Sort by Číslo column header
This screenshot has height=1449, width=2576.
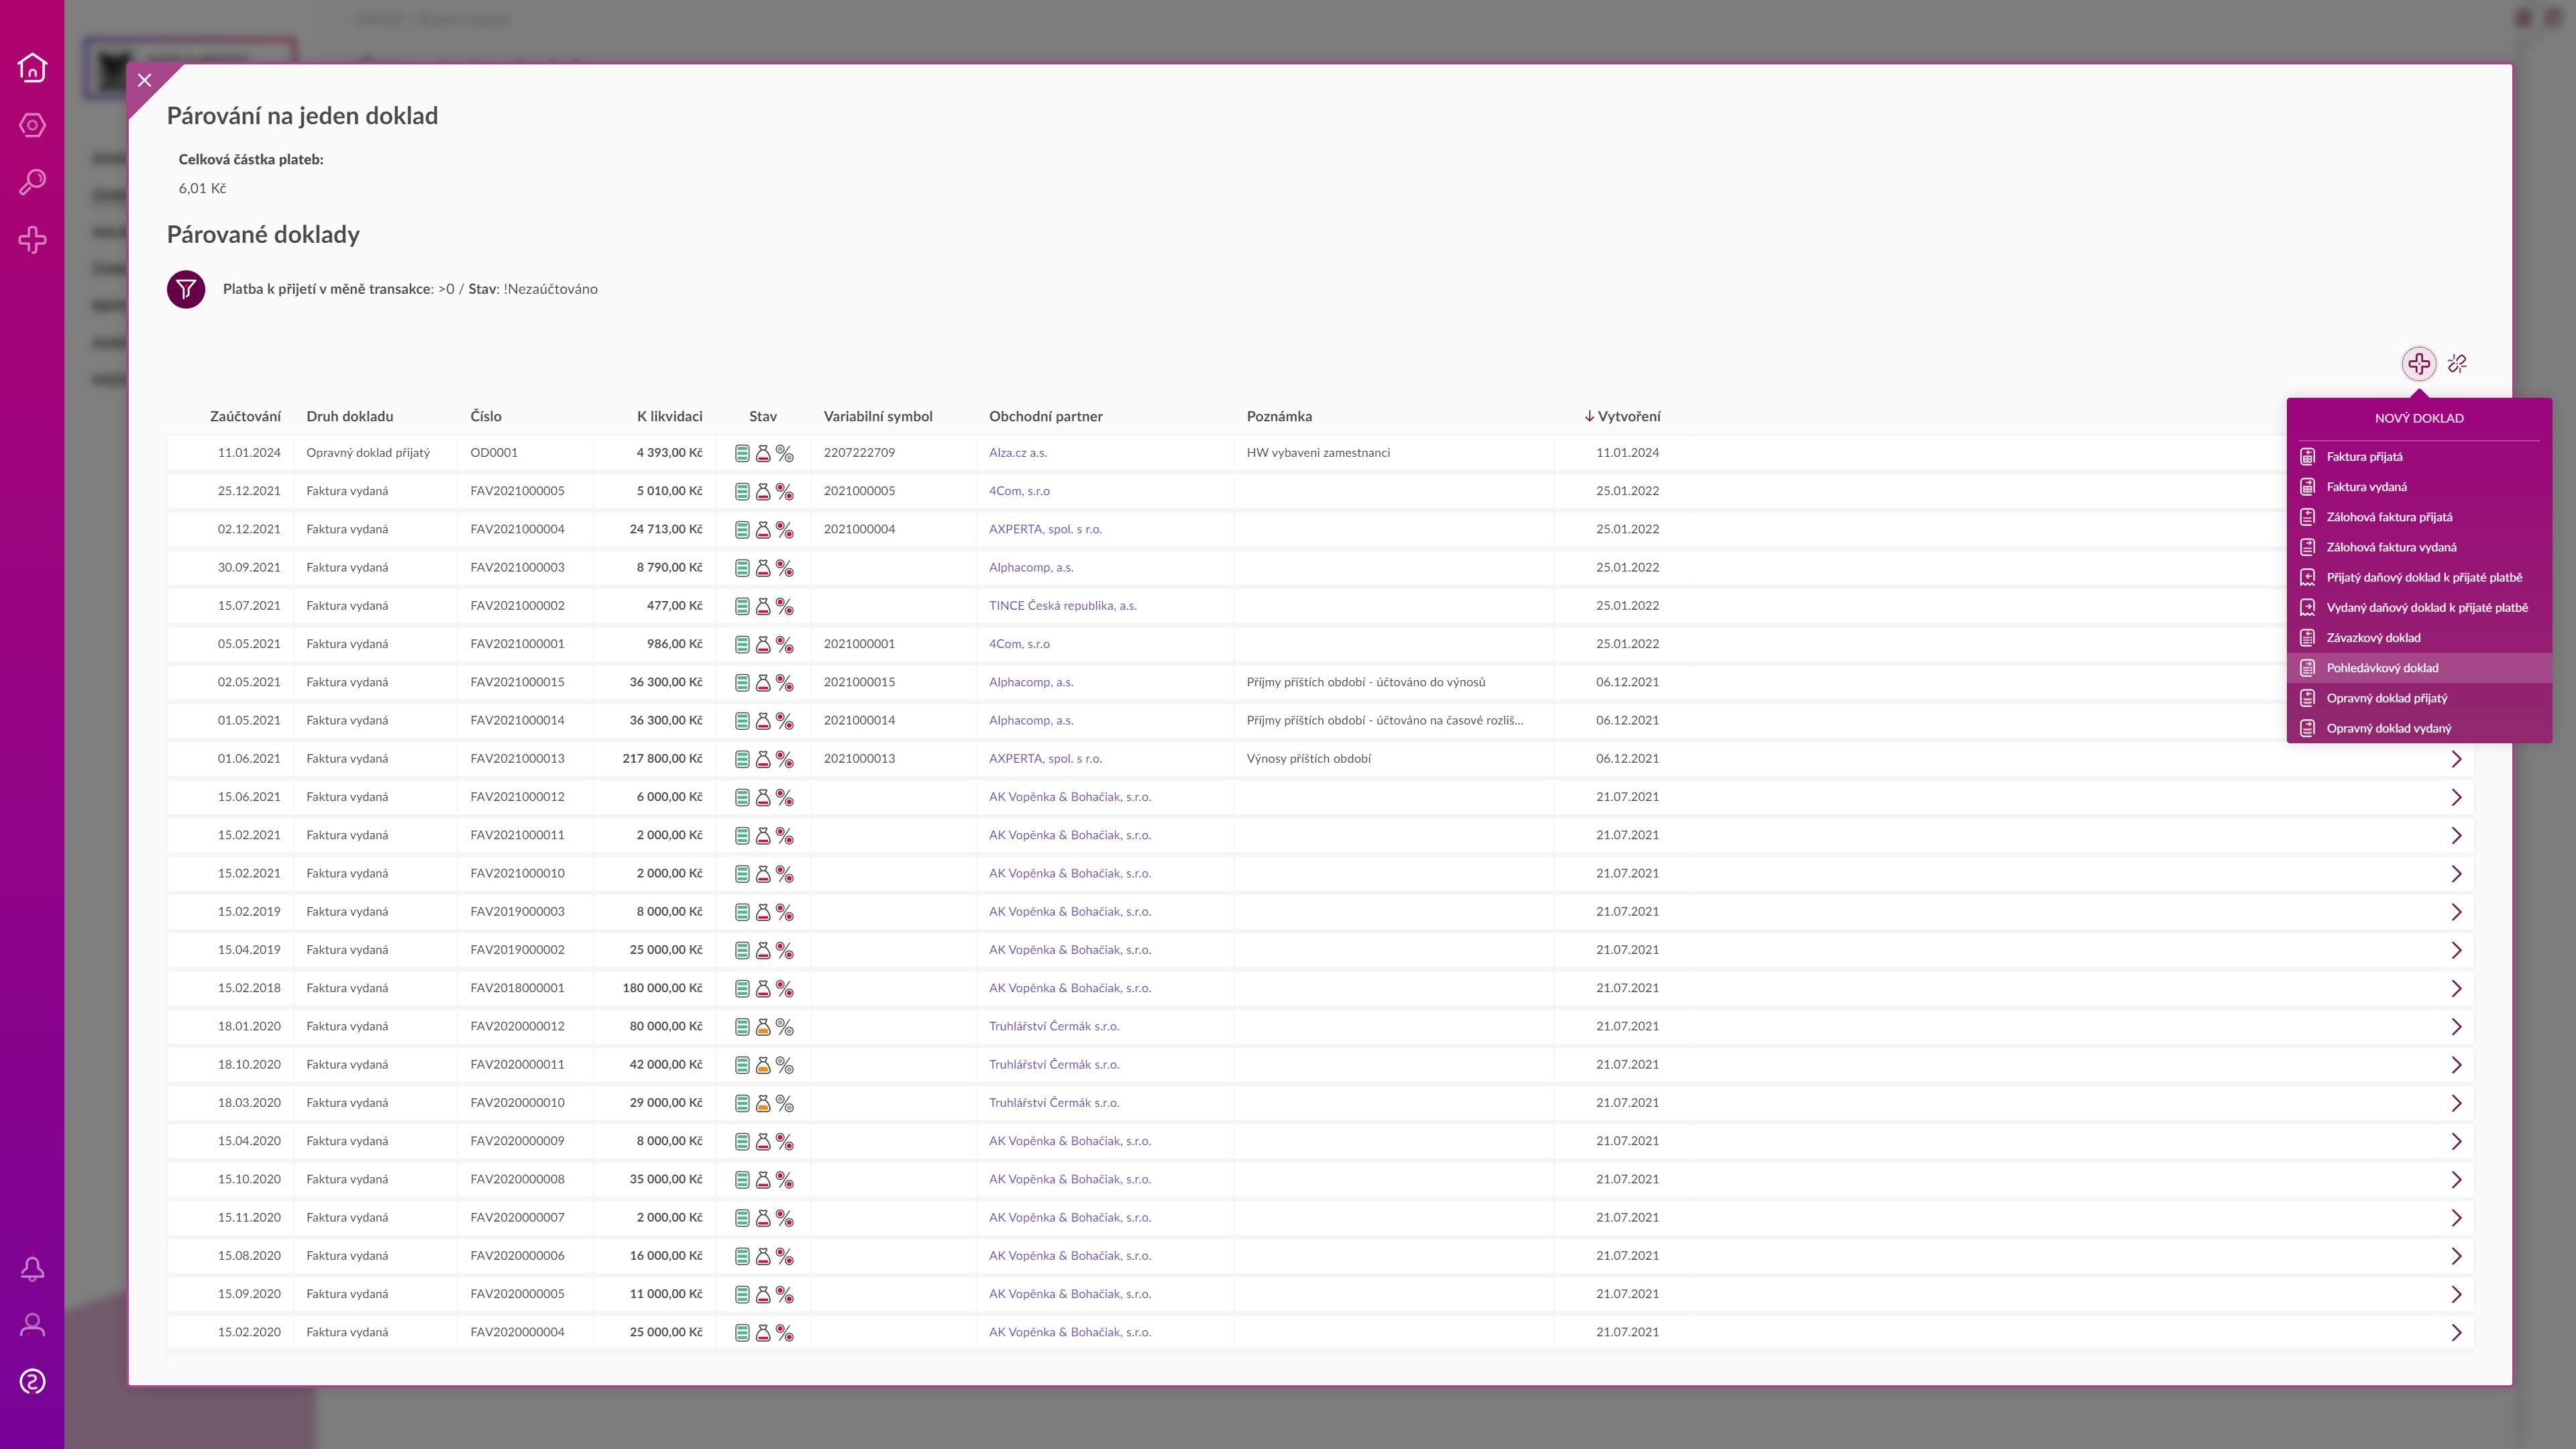[x=486, y=416]
